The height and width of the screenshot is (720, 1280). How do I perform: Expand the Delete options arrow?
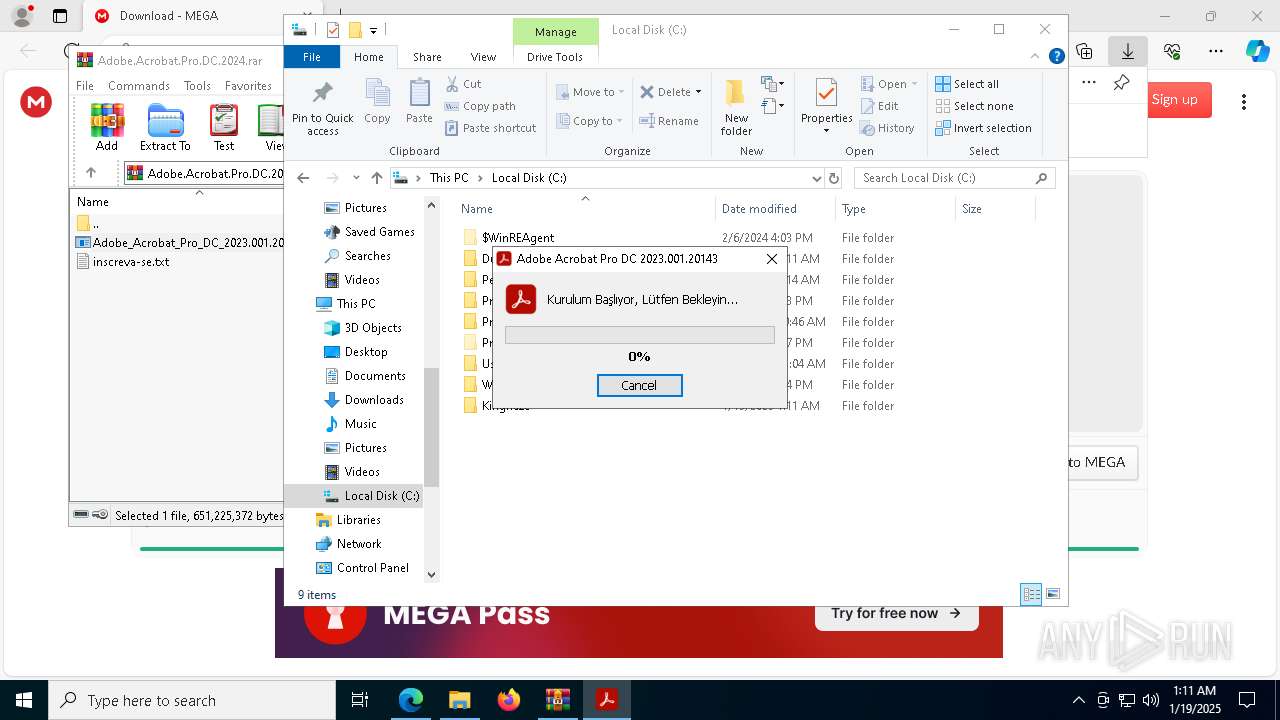(698, 92)
